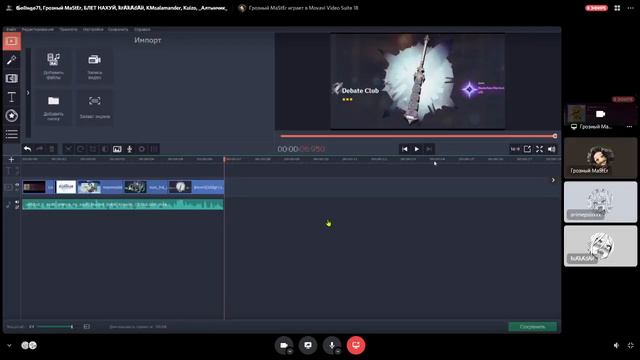
Task: Open Discord call more options ellipsis
Action: (631, 8)
